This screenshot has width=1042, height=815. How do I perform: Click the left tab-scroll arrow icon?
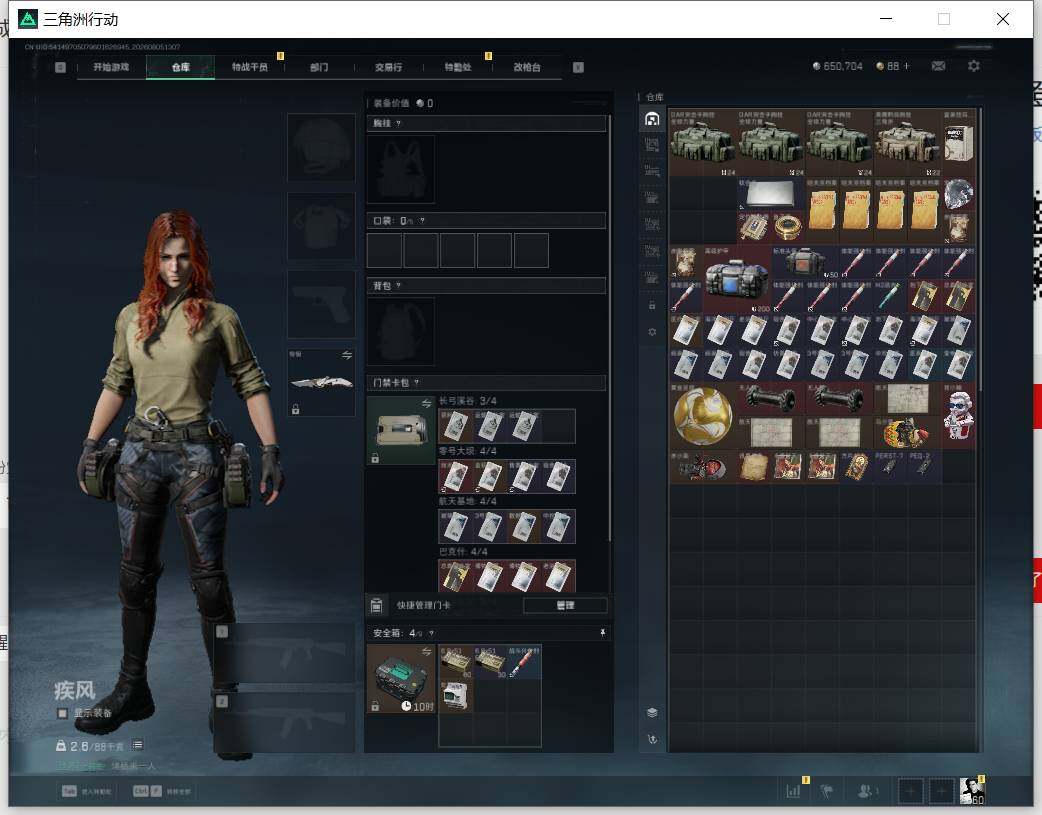pyautogui.click(x=60, y=67)
